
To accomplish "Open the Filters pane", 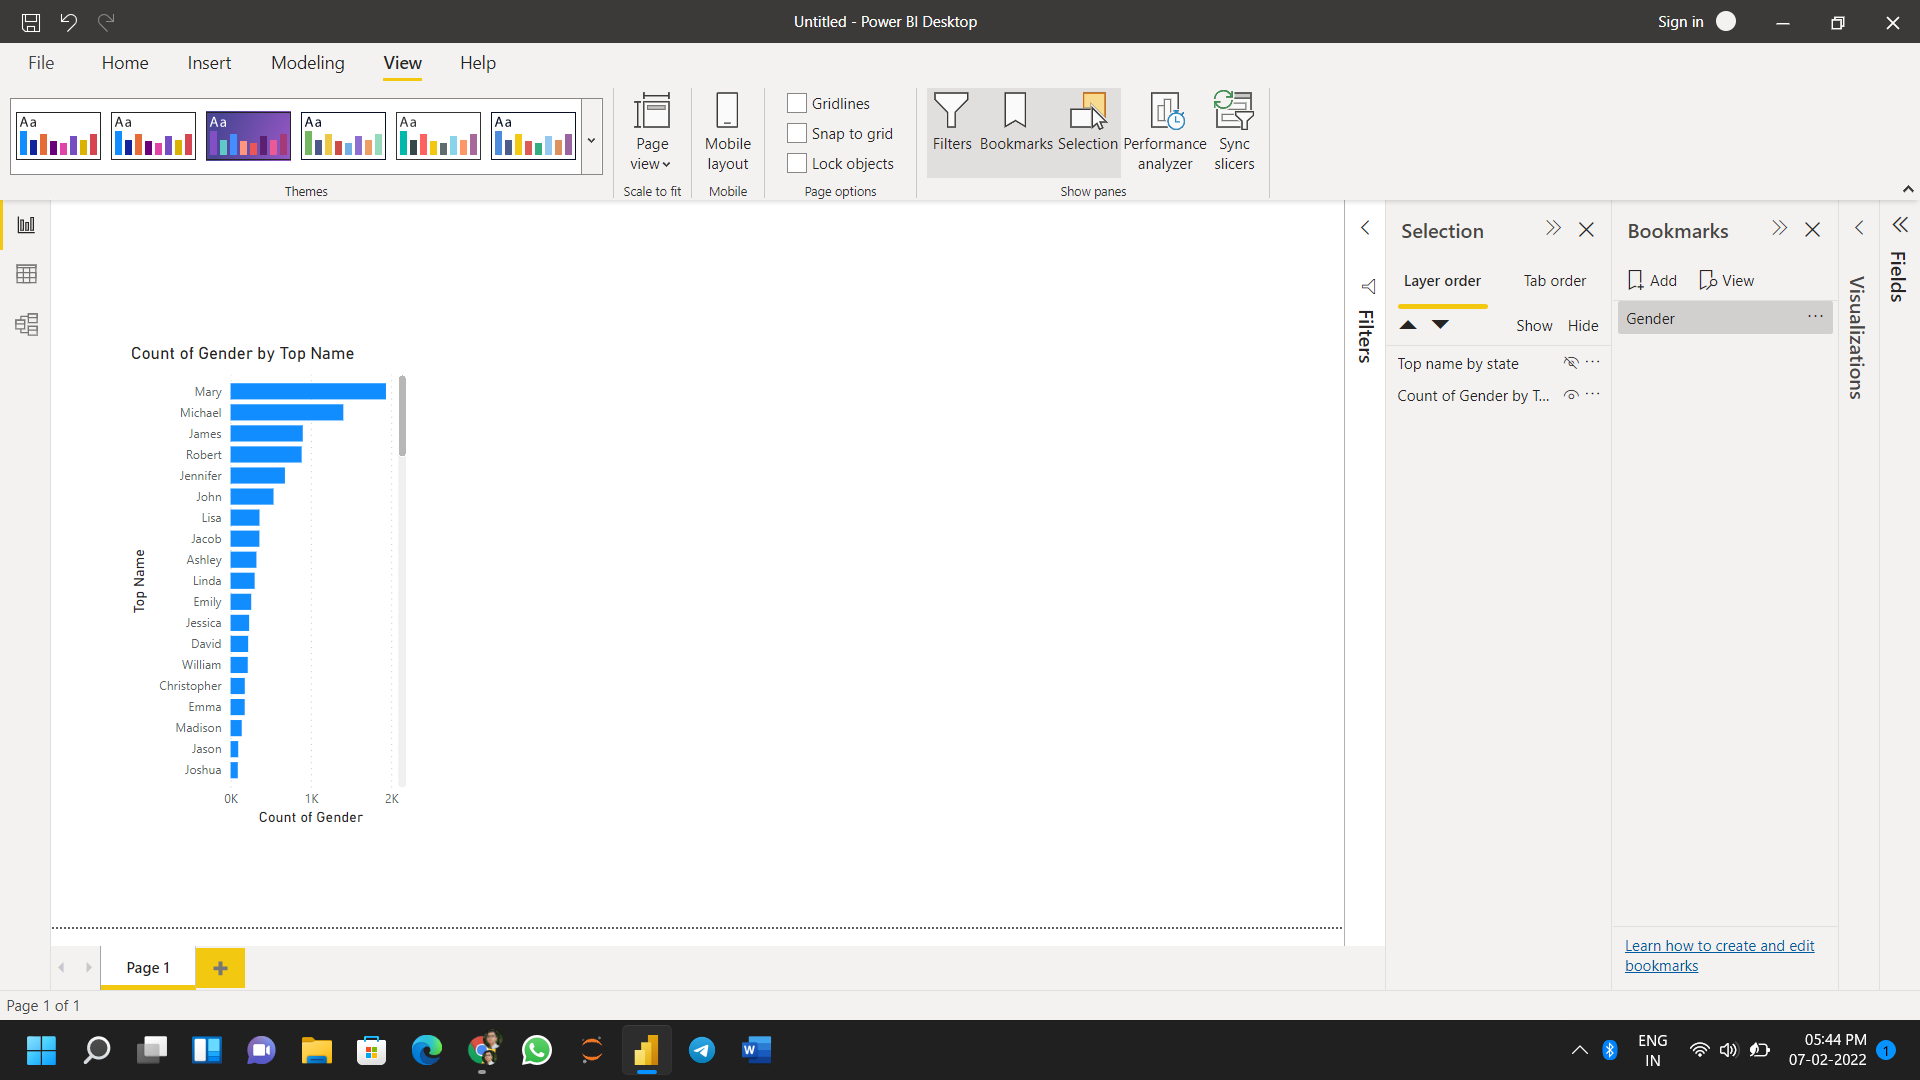I will [x=951, y=127].
